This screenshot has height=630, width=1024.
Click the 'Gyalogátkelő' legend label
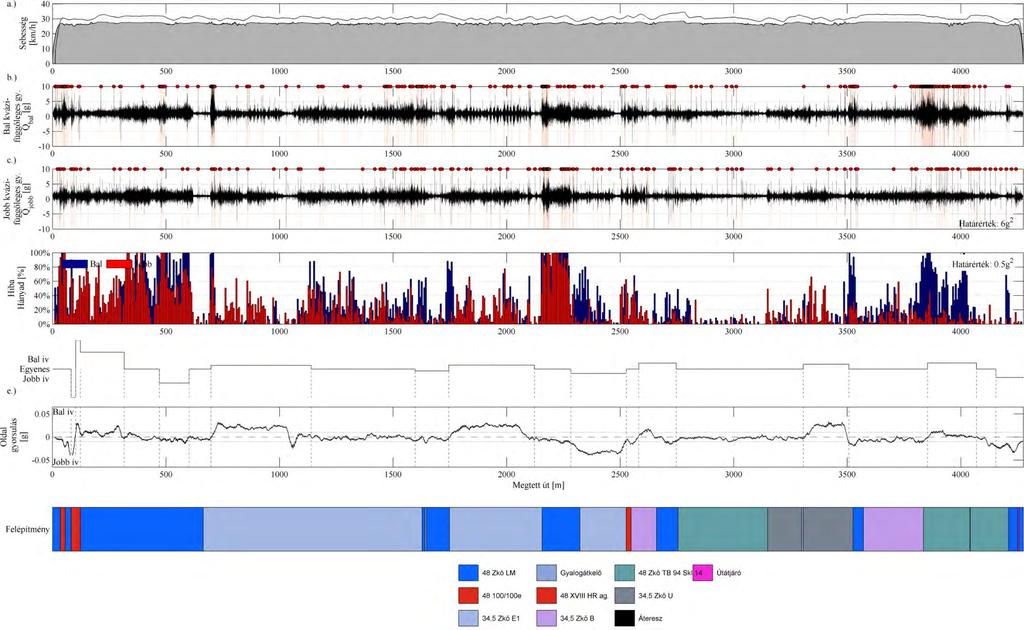point(581,573)
